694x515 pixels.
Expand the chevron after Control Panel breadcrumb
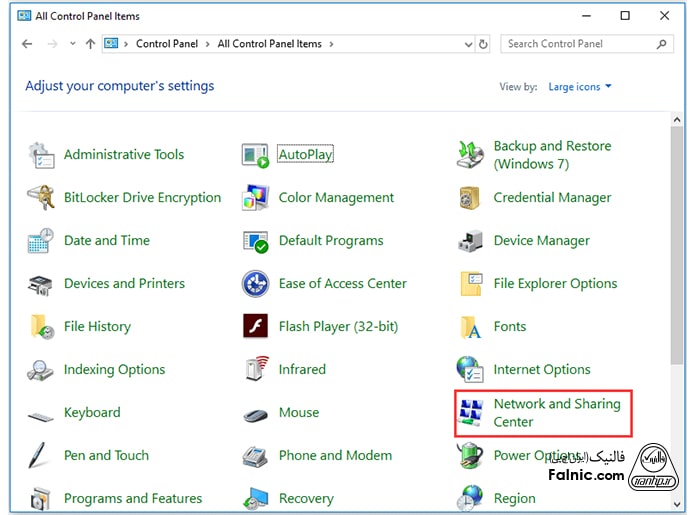tap(208, 44)
